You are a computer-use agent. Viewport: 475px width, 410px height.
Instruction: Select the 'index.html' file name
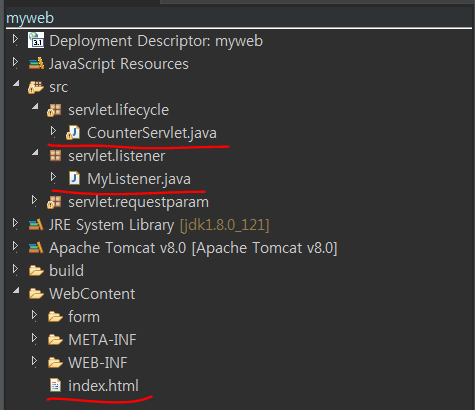pyautogui.click(x=103, y=386)
